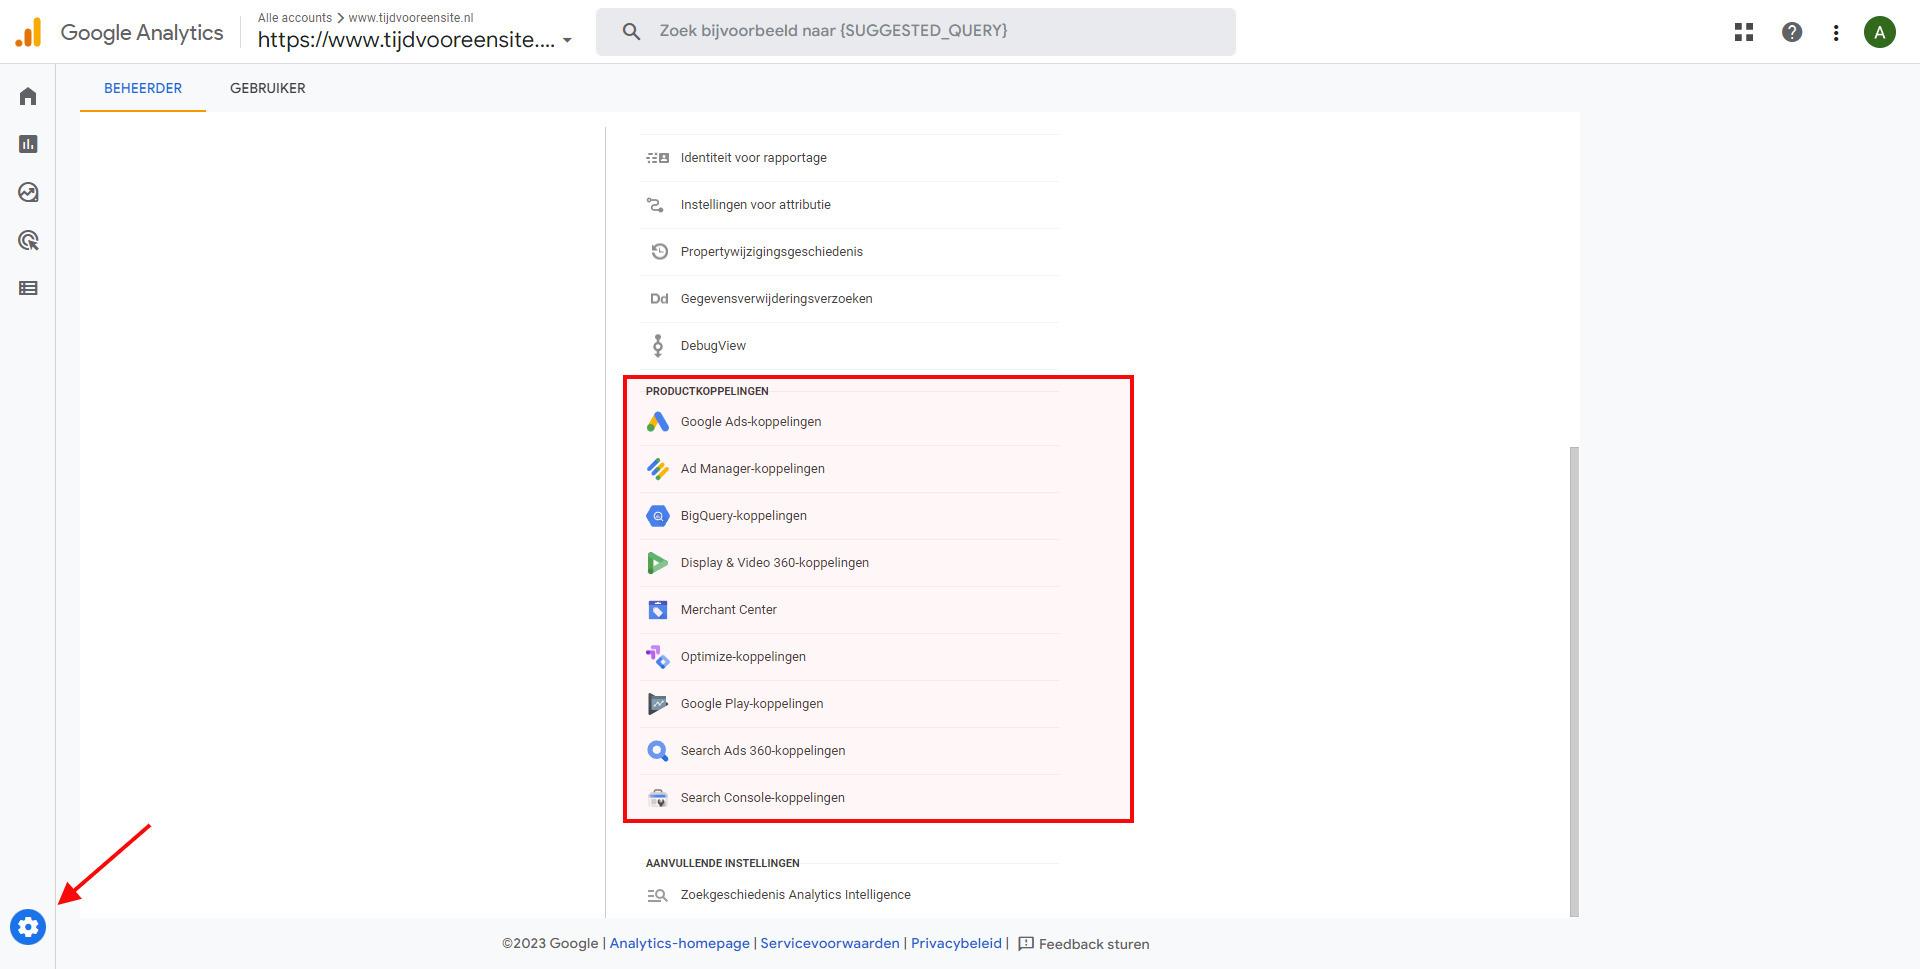Click the www.tijdvooreensite.nl breadcrumb

pos(411,18)
